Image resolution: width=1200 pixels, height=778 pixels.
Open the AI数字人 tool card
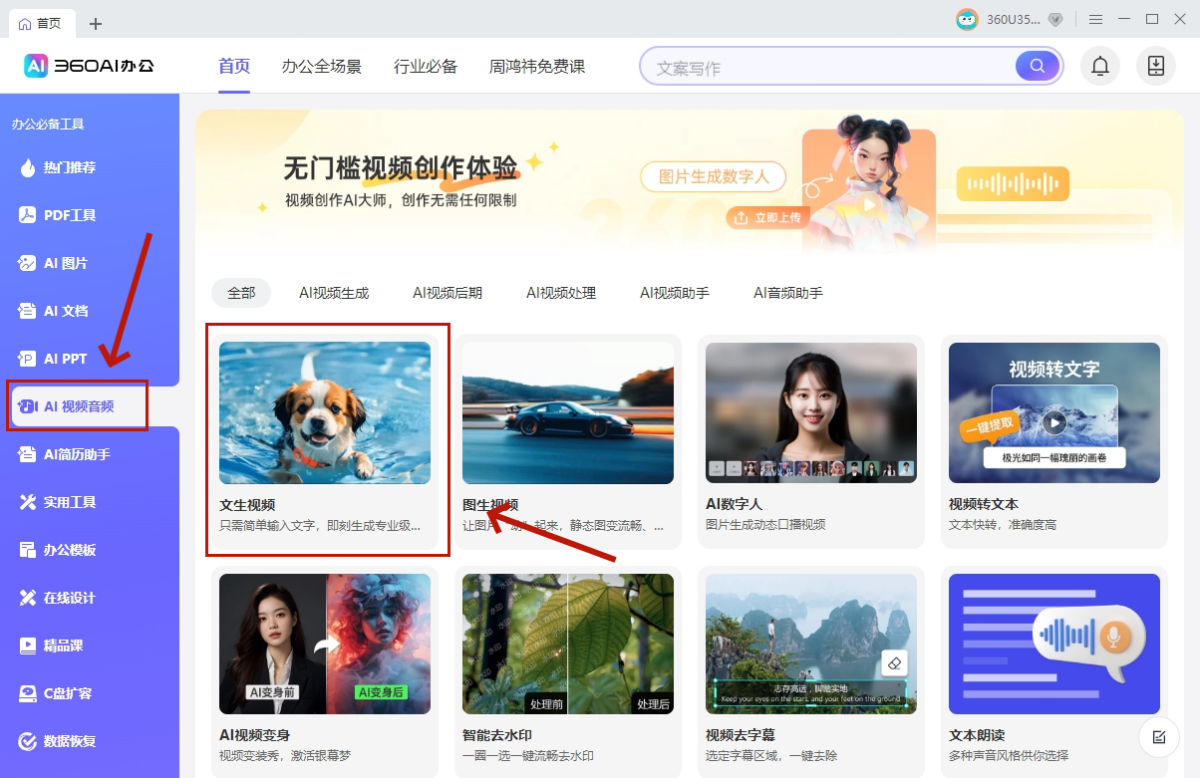(x=811, y=441)
